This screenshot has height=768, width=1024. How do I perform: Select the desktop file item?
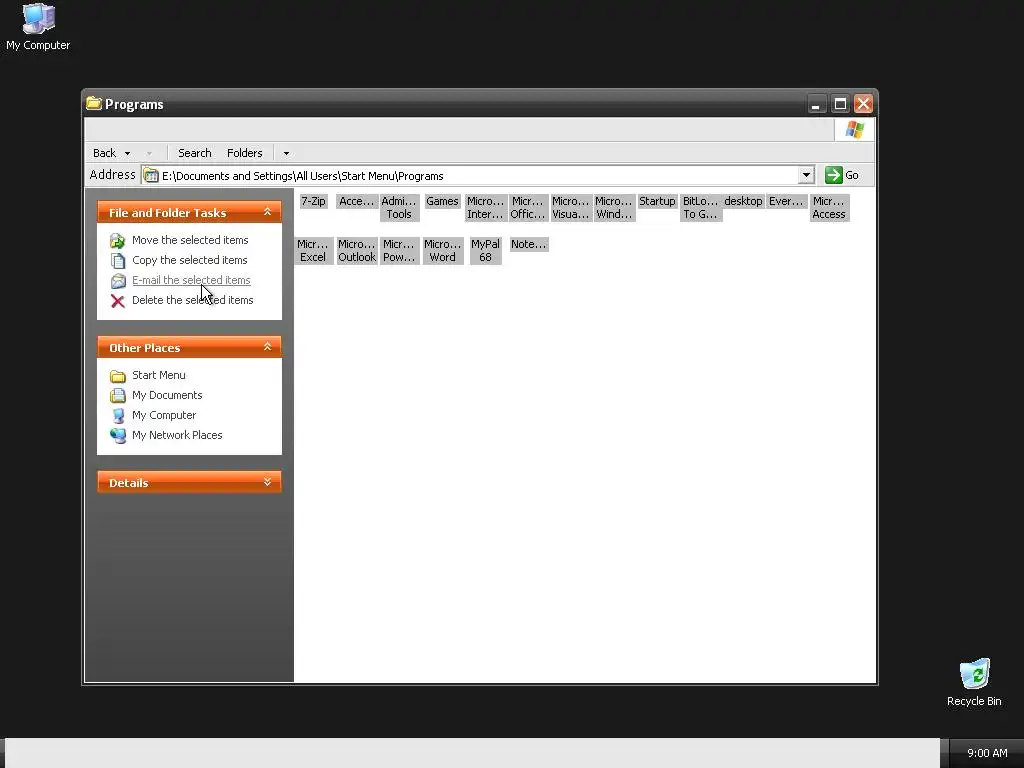[743, 202]
